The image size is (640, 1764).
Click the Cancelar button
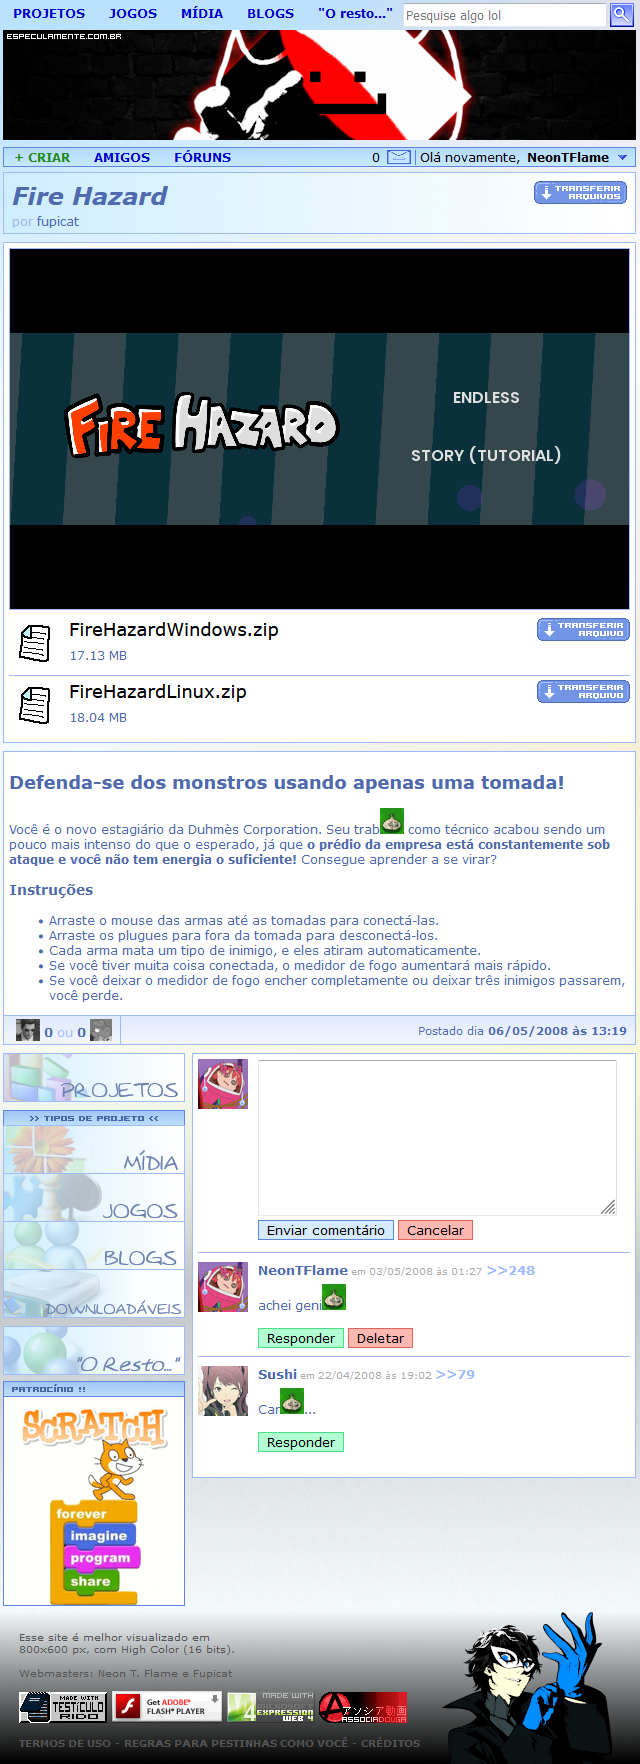tap(435, 1230)
